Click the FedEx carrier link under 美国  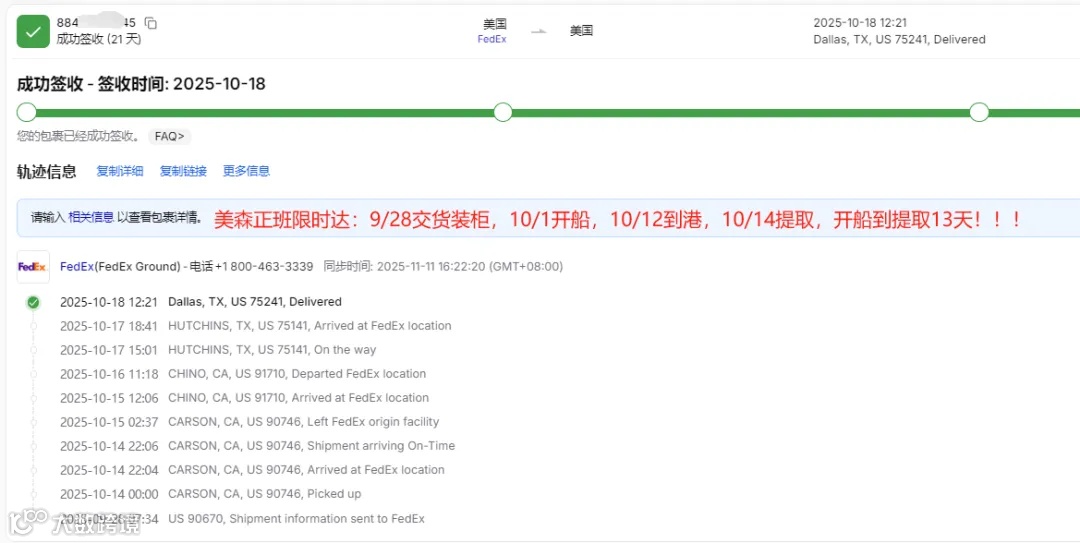coord(492,39)
